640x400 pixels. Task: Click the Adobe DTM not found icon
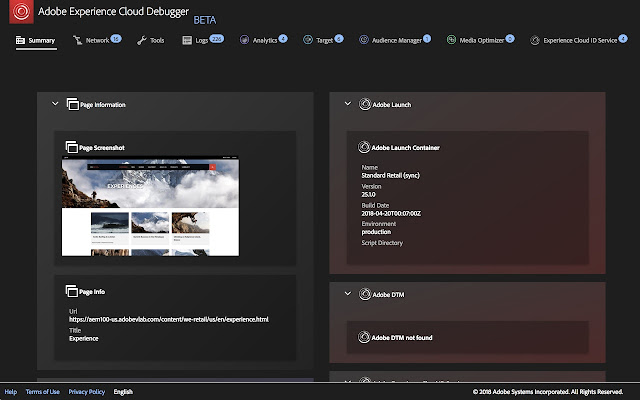[x=364, y=337]
